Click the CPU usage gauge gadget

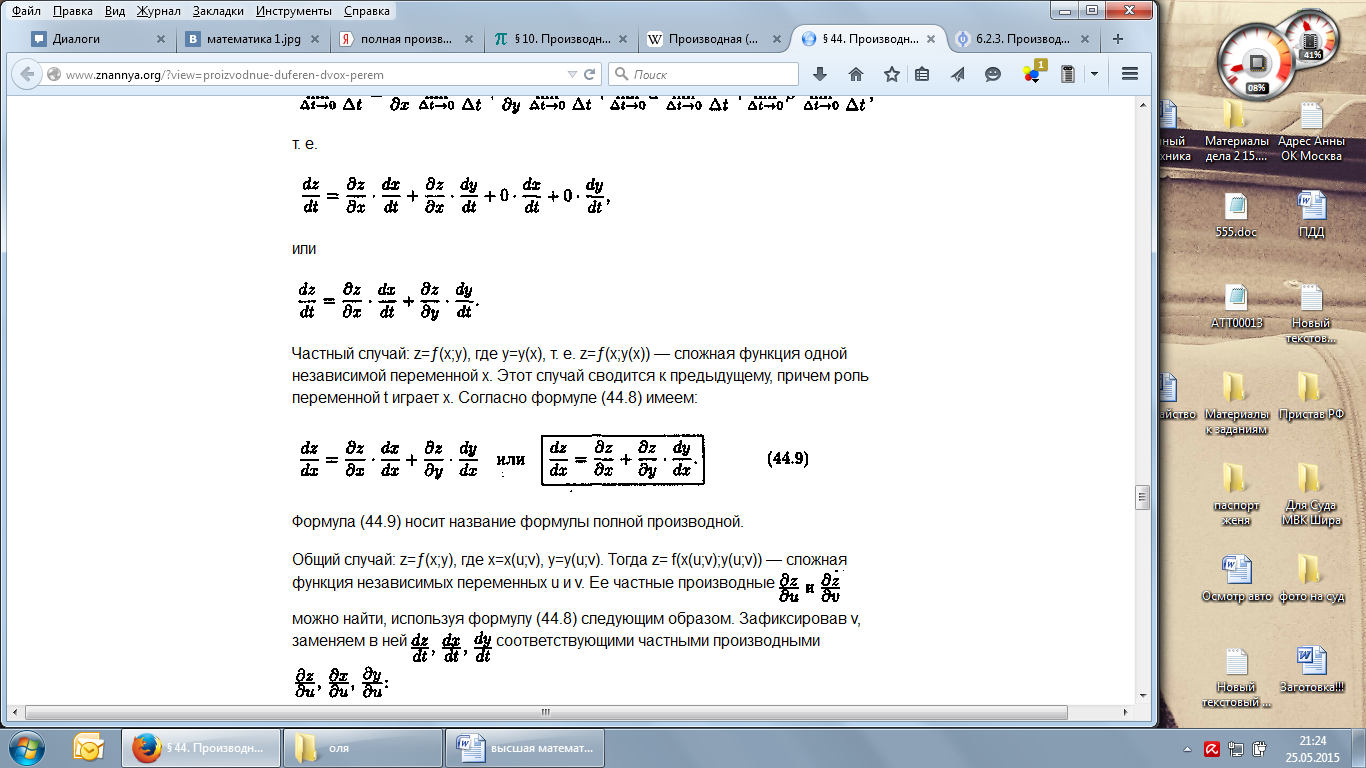pyautogui.click(x=1254, y=64)
